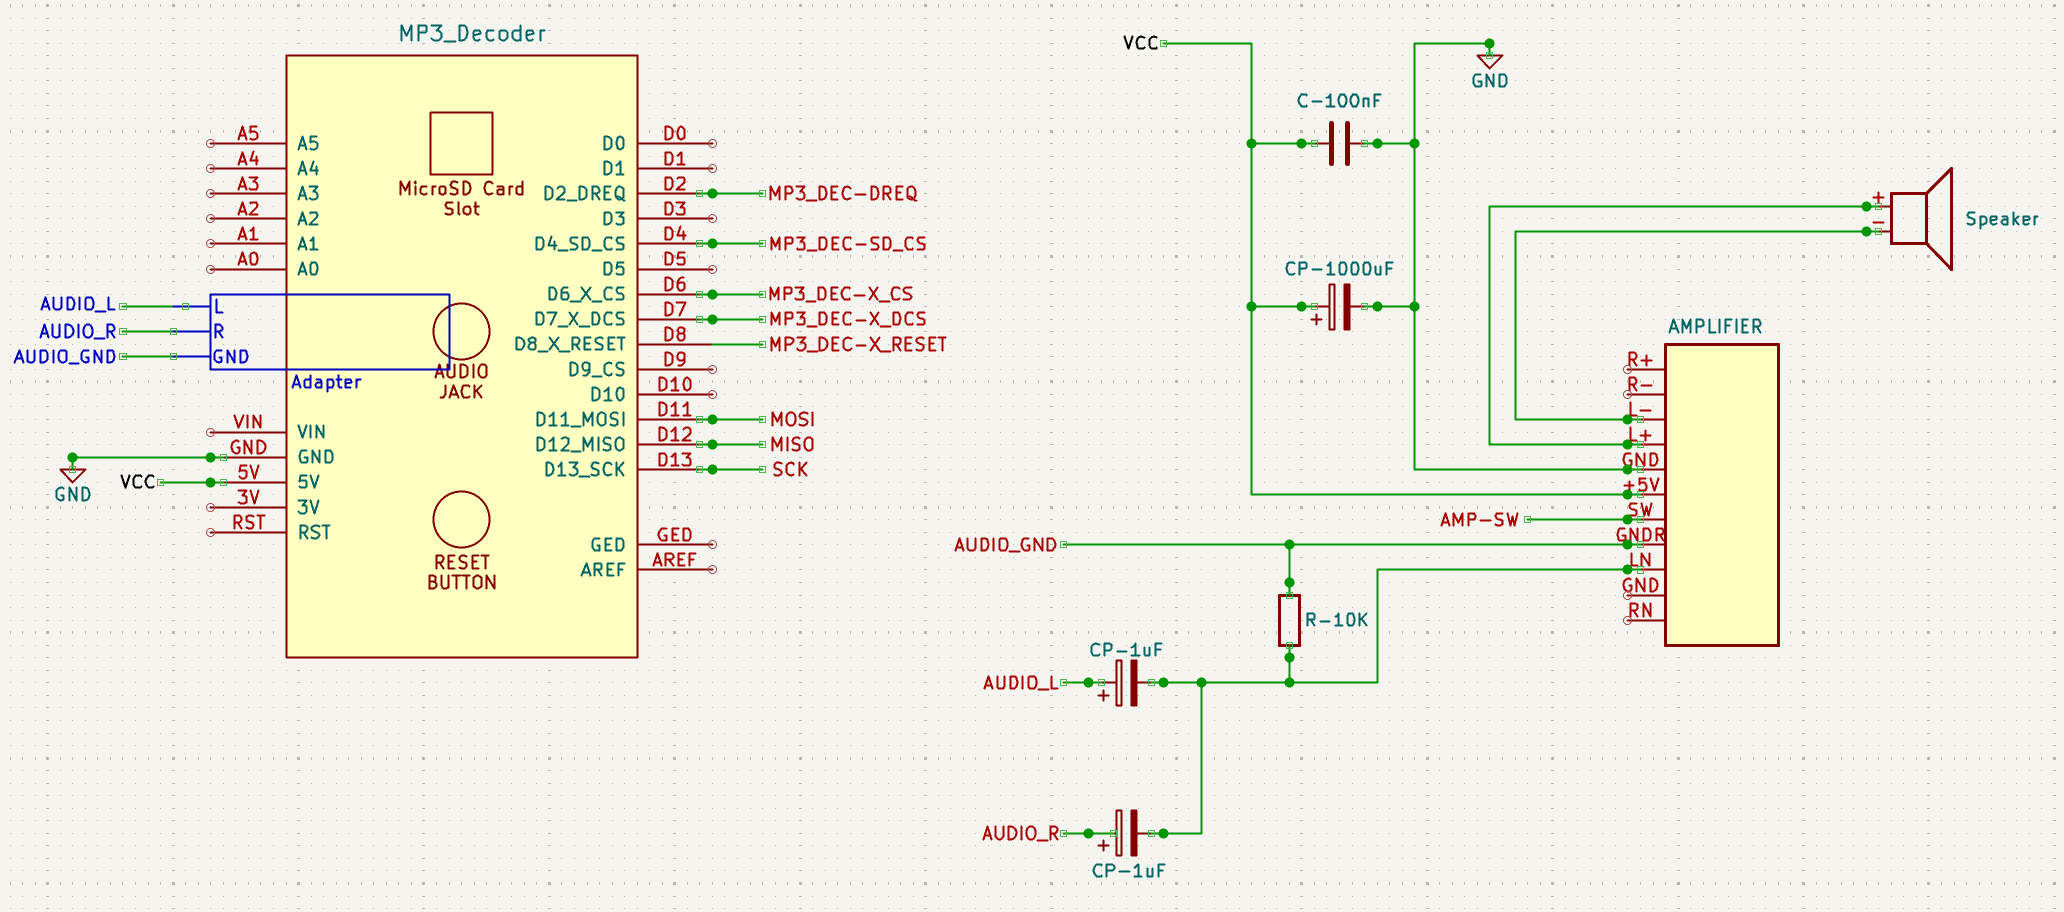Image resolution: width=2064 pixels, height=912 pixels.
Task: Click the Speaker symbol
Action: 1921,219
